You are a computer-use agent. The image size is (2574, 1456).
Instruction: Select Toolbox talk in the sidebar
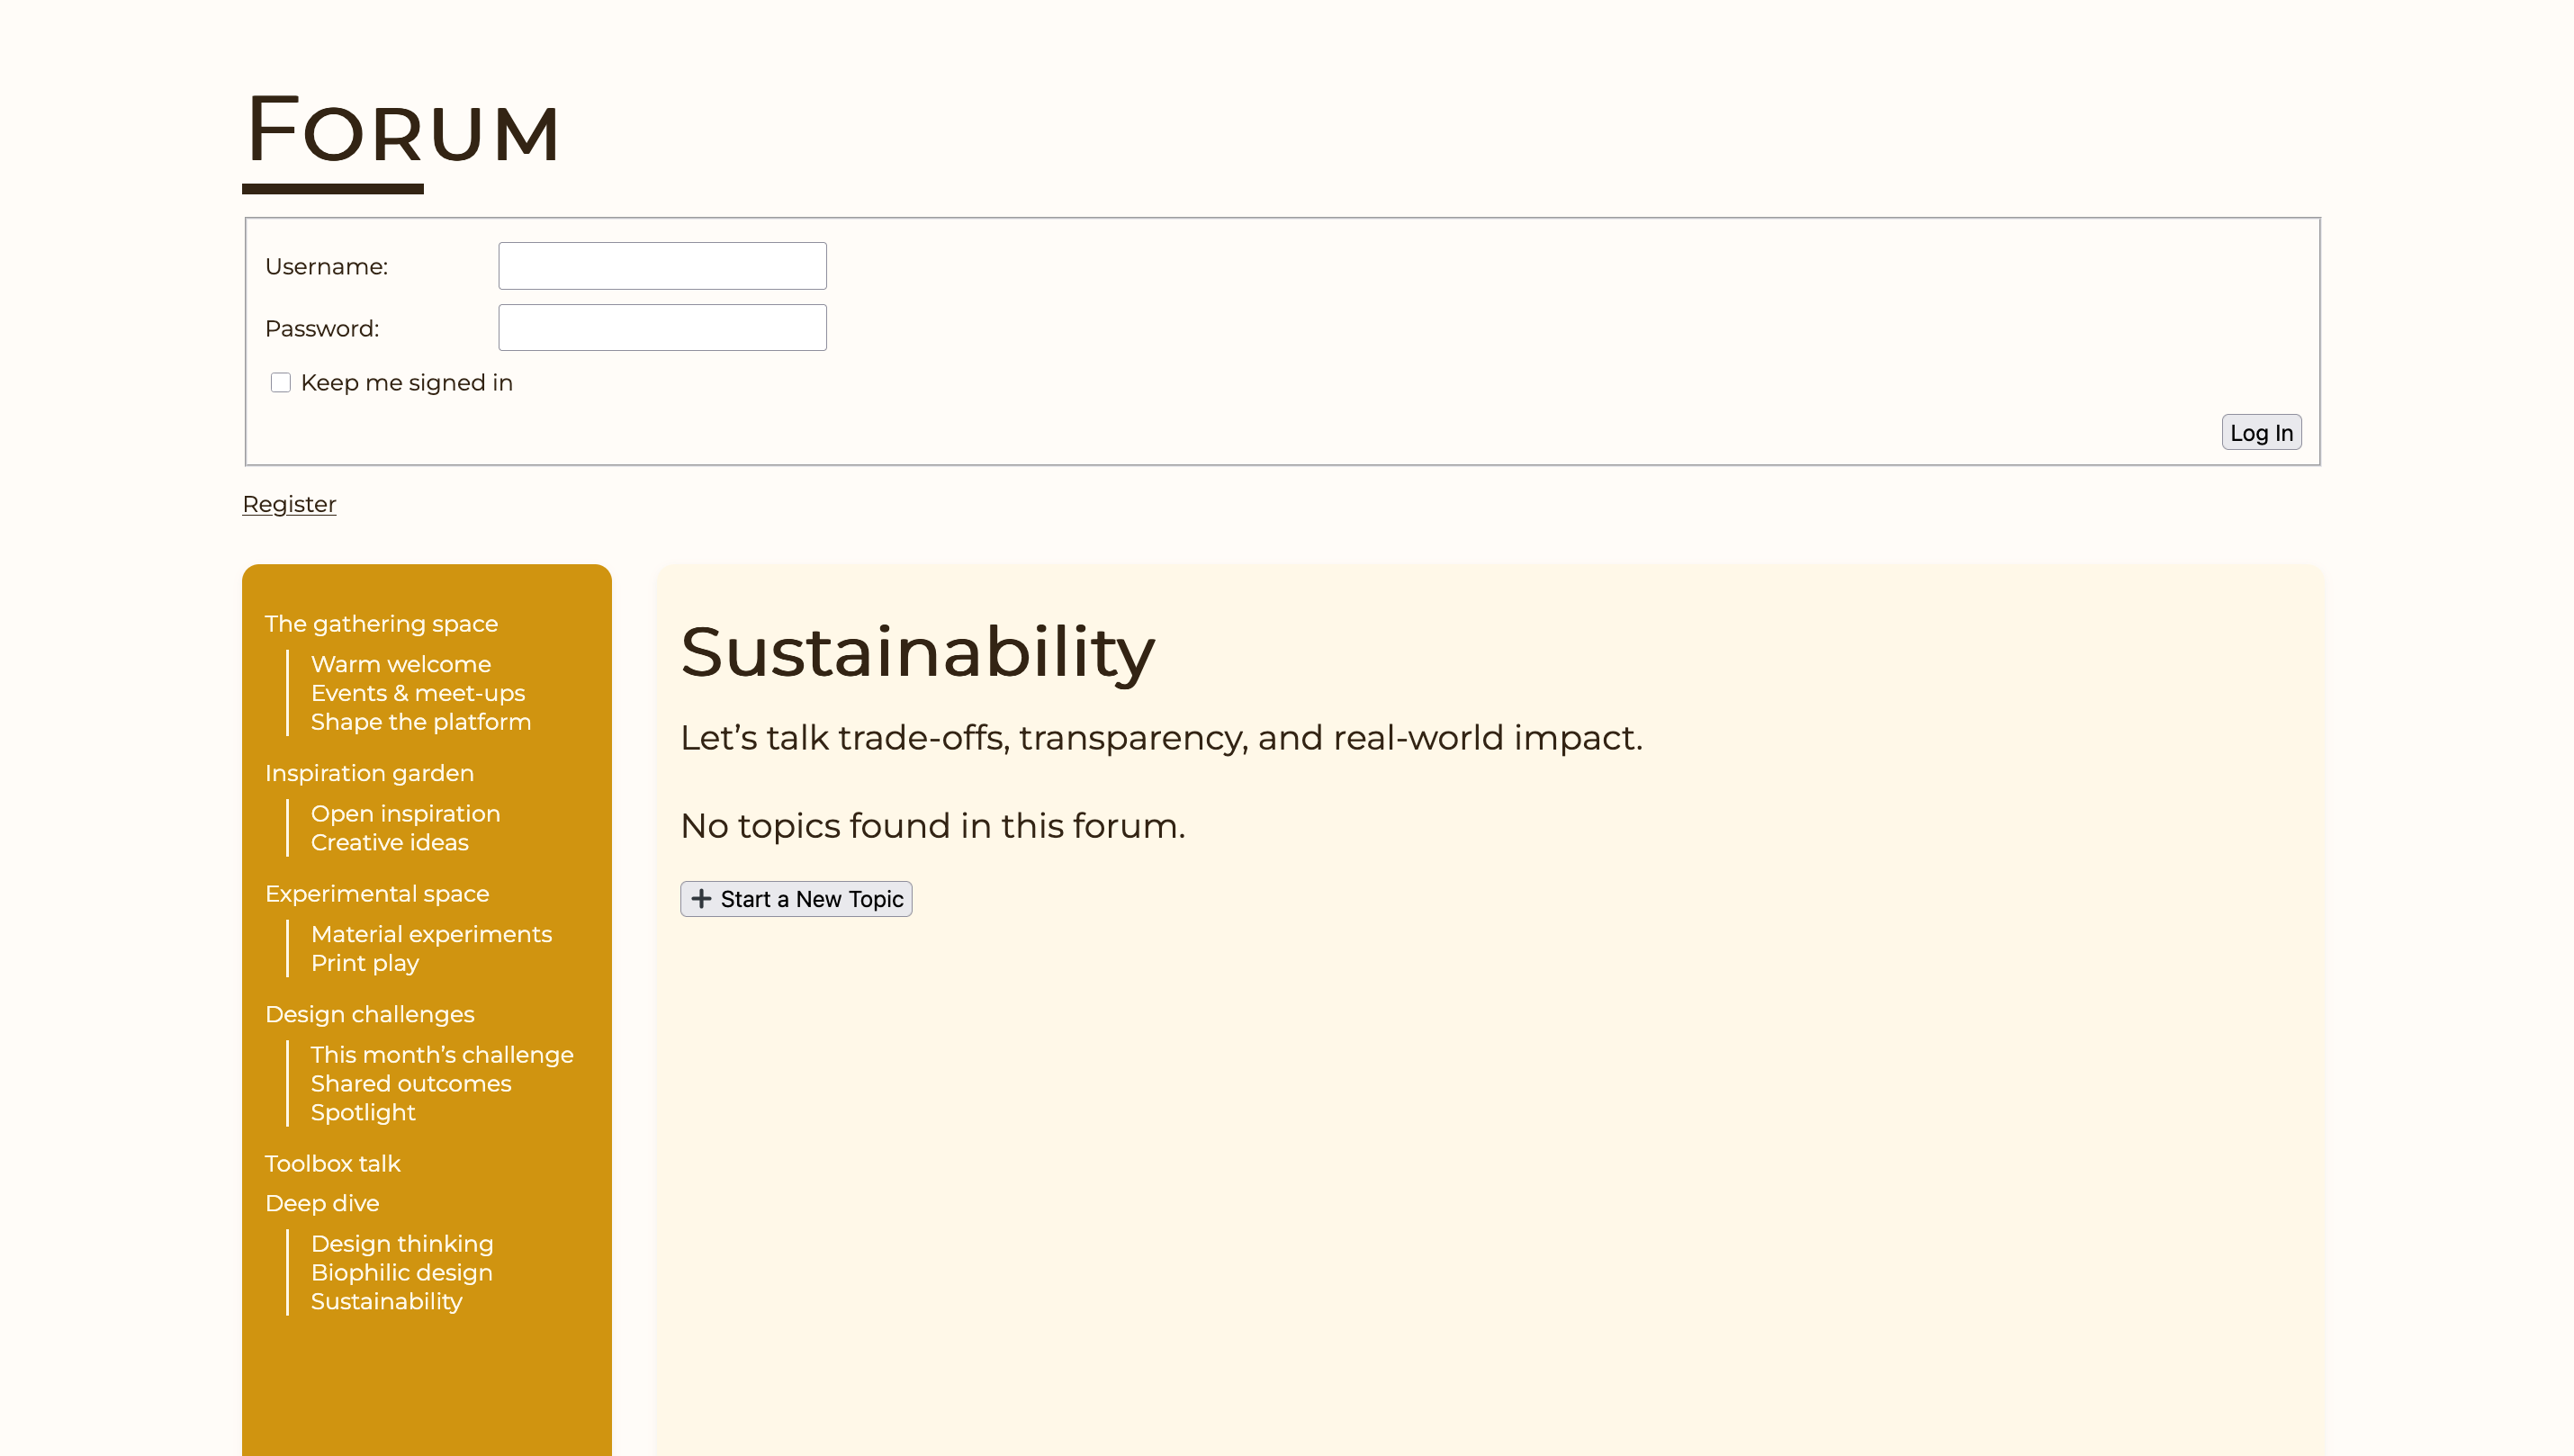332,1164
